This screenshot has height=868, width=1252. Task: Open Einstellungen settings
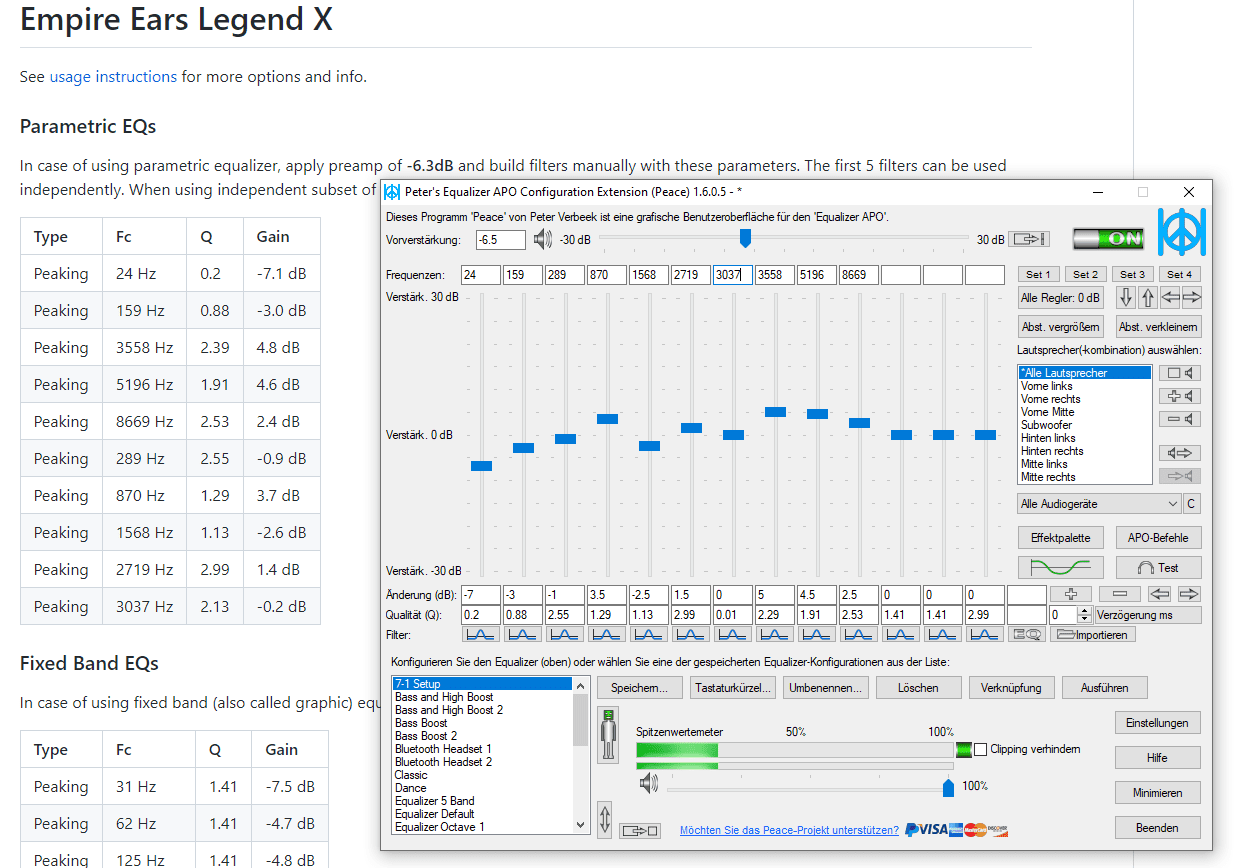[x=1157, y=723]
